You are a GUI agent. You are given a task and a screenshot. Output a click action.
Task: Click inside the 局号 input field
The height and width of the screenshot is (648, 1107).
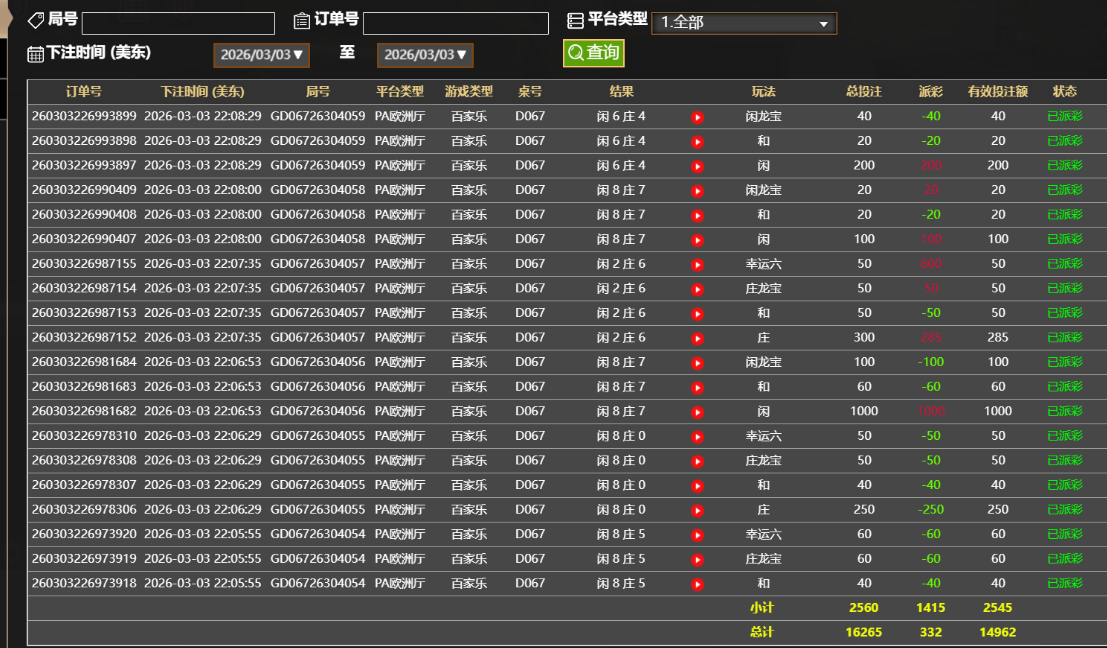(x=178, y=22)
